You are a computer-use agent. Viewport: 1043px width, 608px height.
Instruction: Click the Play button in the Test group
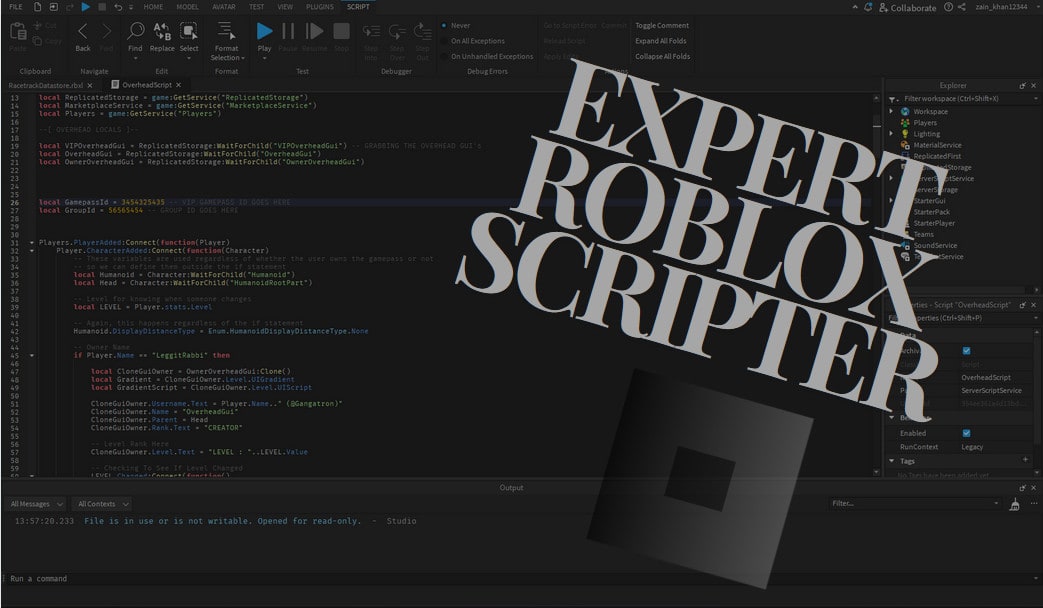(x=264, y=32)
